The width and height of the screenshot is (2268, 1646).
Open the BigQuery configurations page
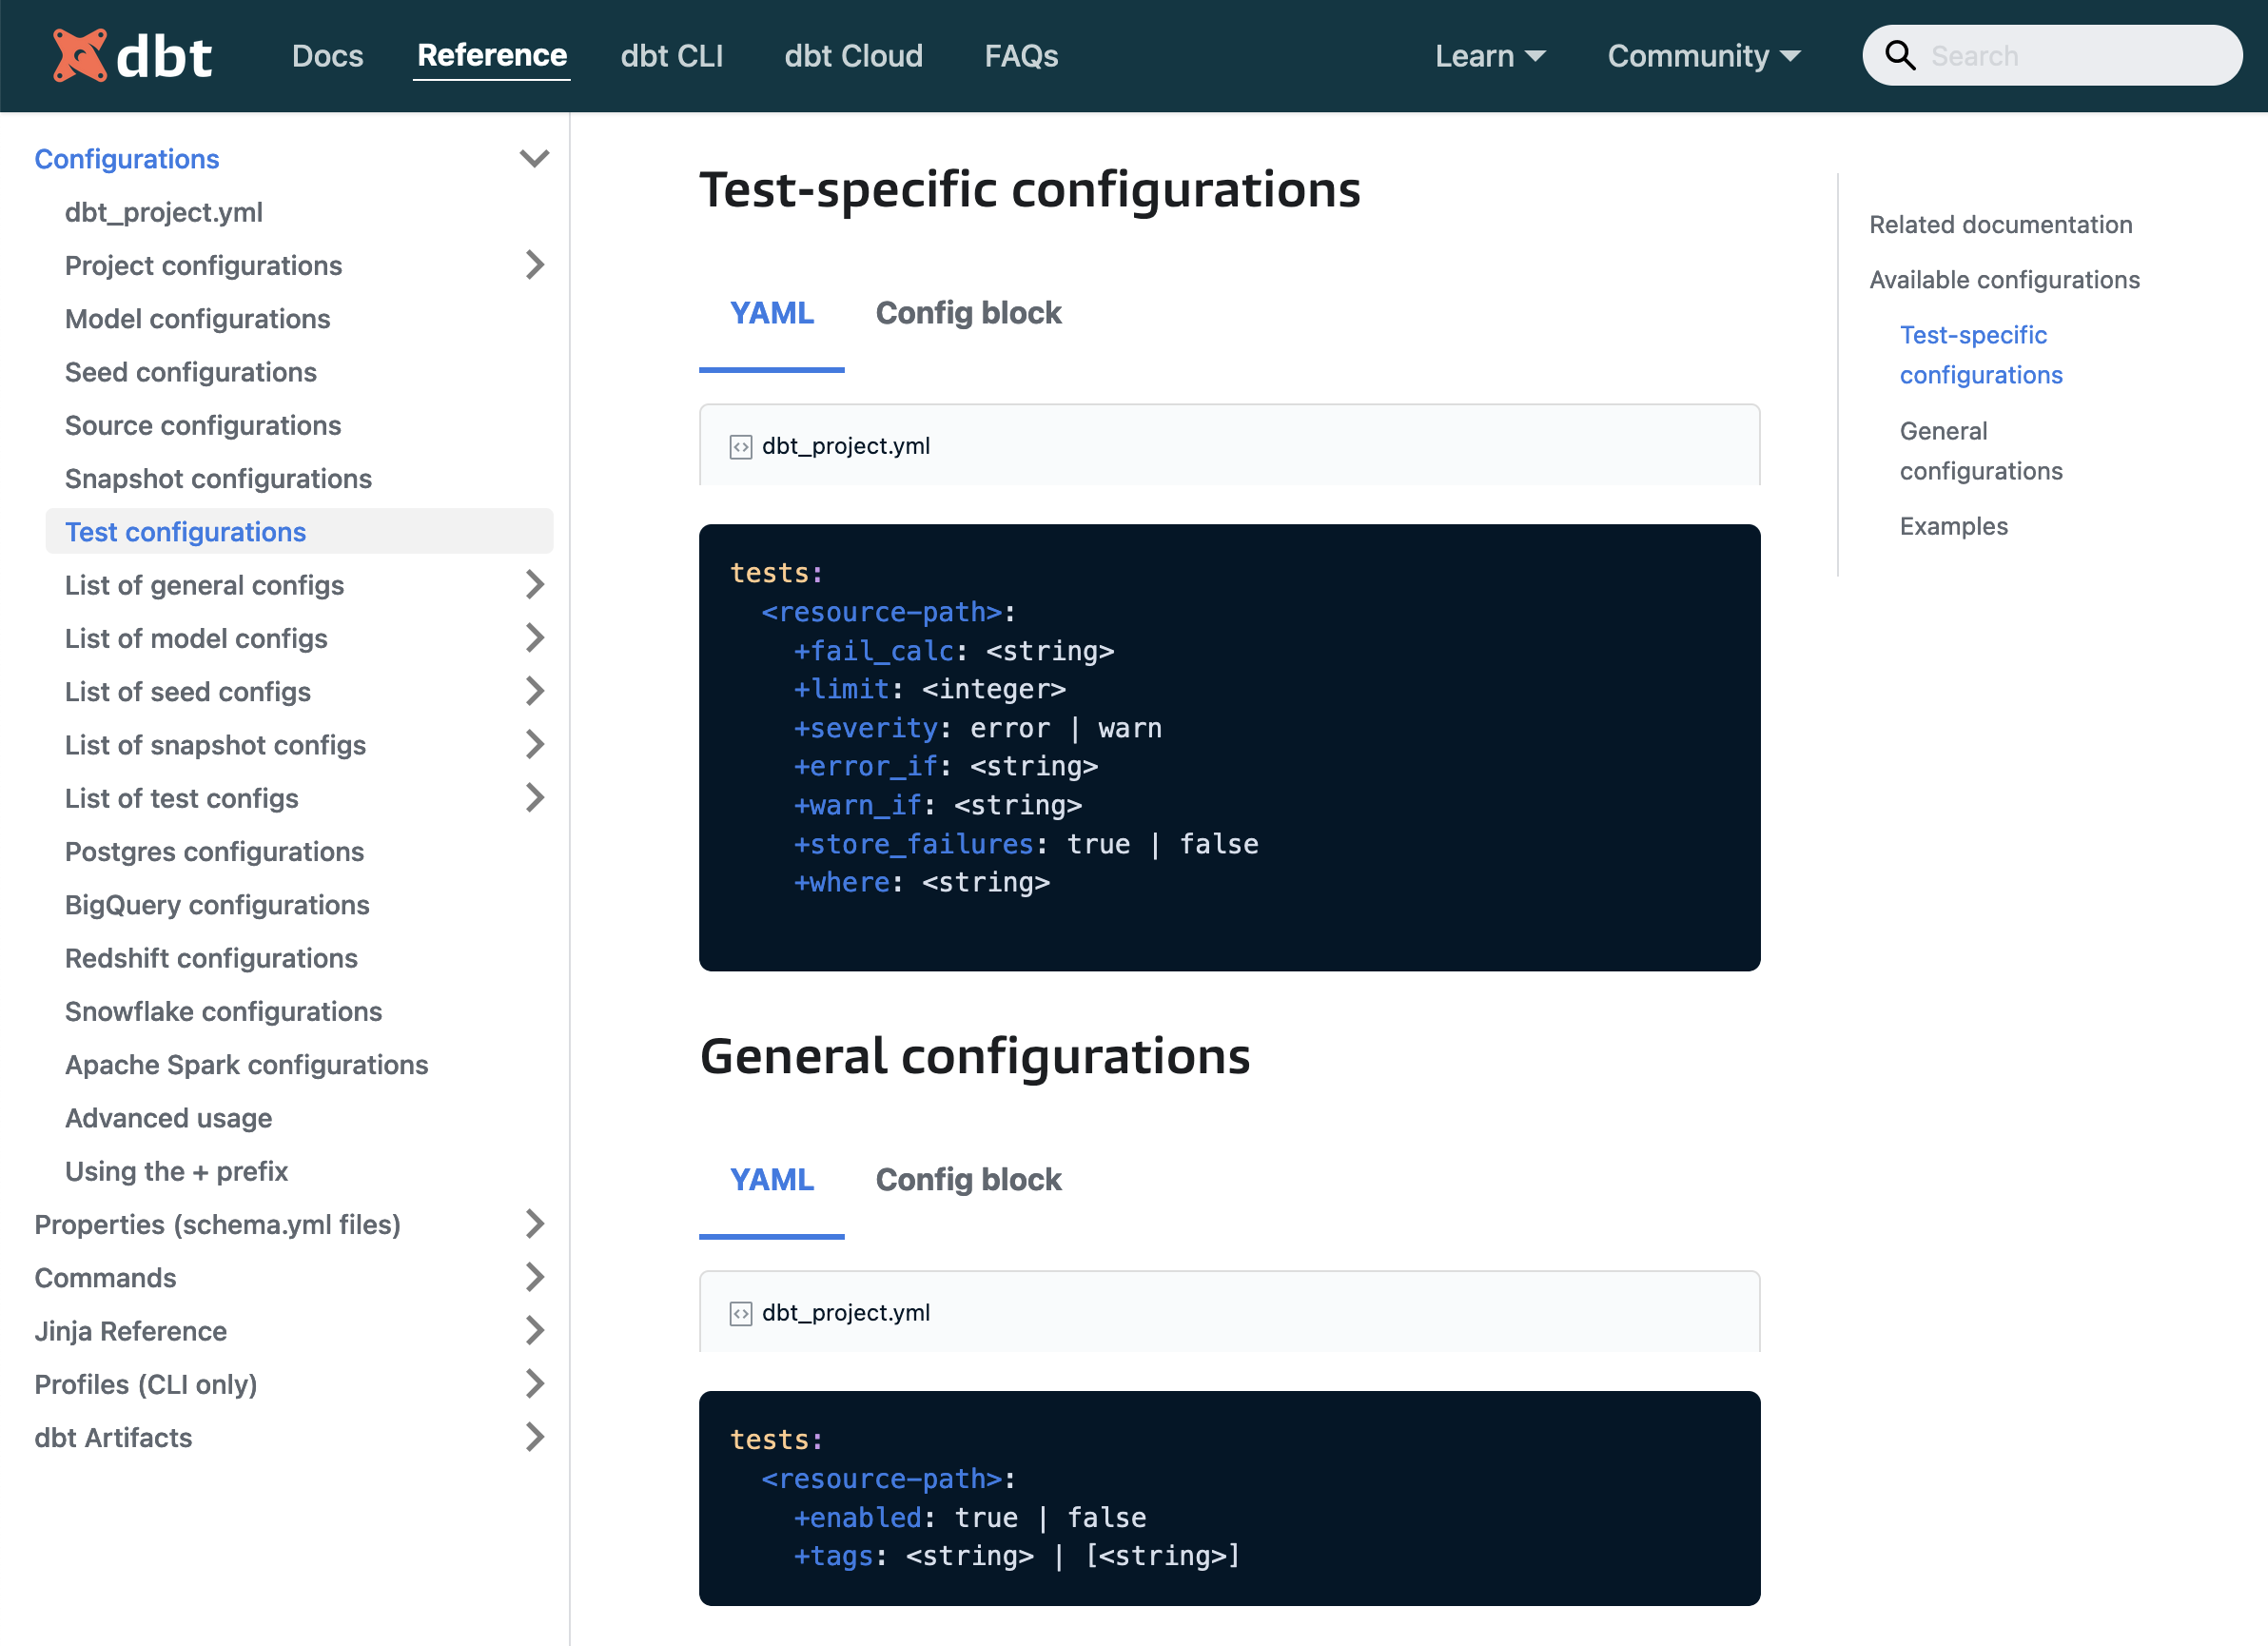[216, 904]
